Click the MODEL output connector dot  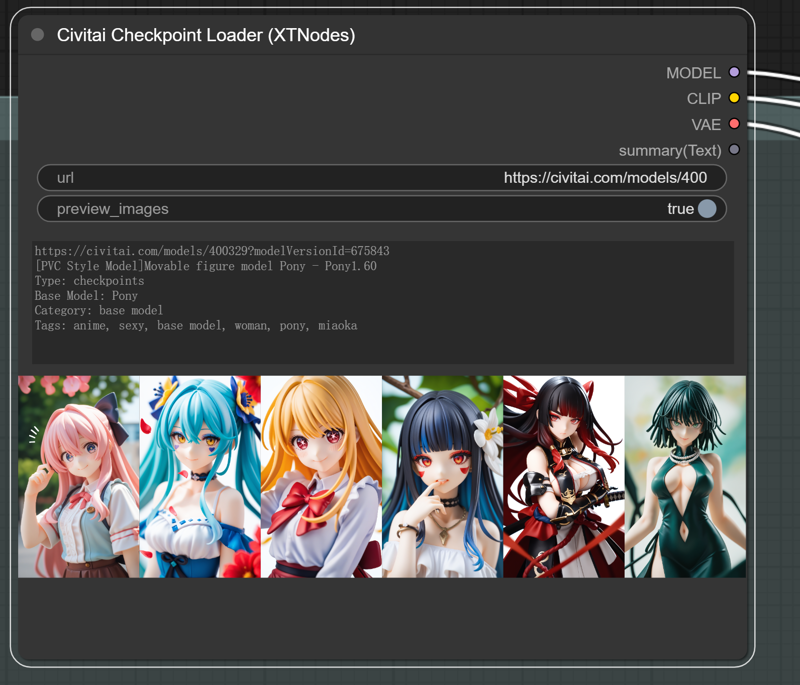(734, 72)
